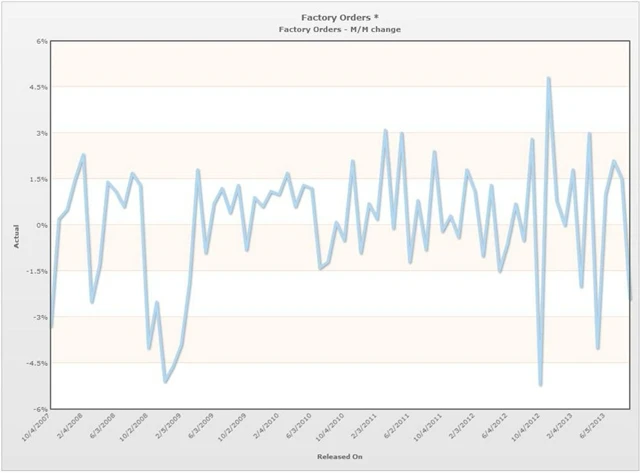Click the 4.5% y-axis tick label
Screen dimensions: 640x473
pos(40,87)
